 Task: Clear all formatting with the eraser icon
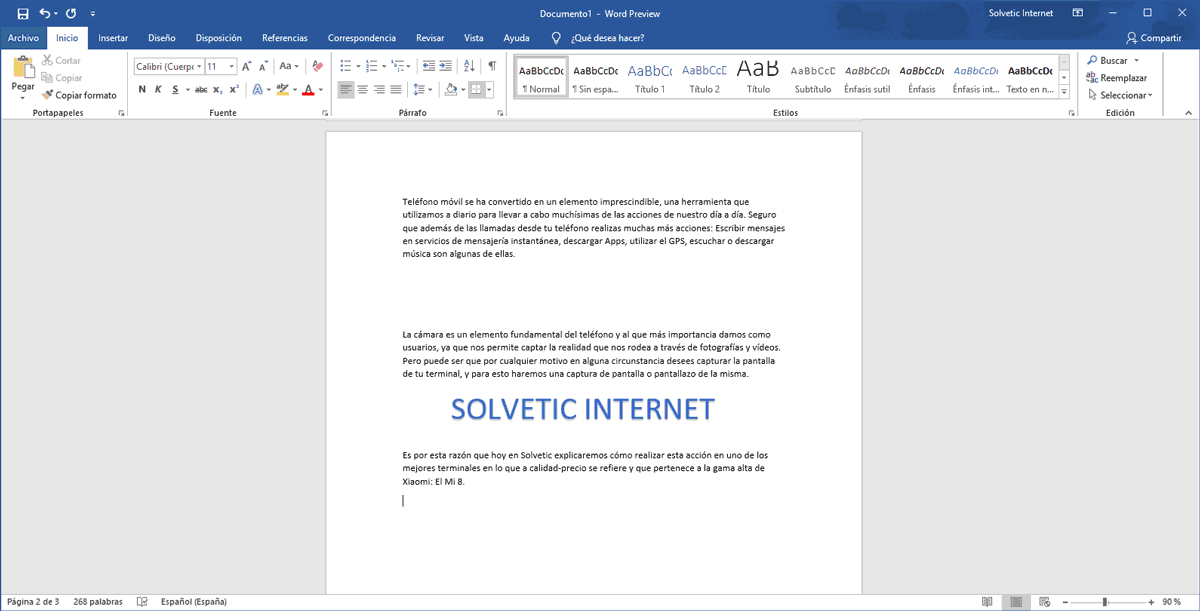click(x=317, y=66)
